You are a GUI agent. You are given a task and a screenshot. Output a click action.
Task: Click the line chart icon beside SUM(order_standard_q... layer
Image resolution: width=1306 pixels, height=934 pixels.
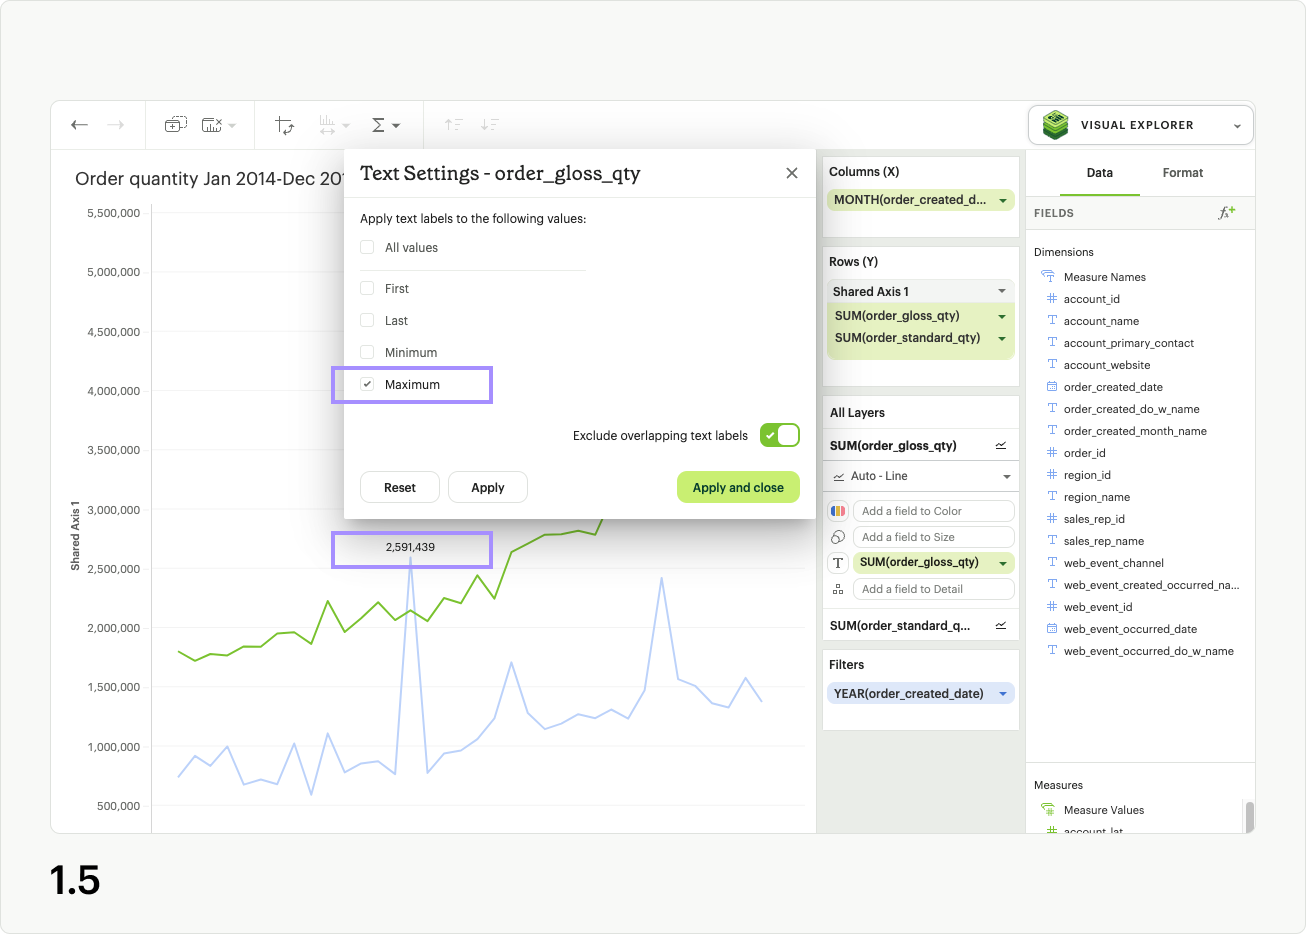pos(1001,626)
